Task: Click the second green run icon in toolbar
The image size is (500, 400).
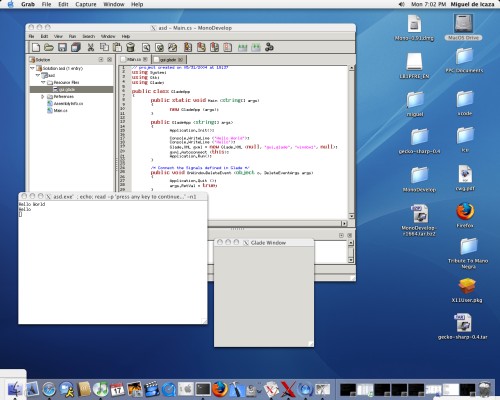Action: pyautogui.click(x=256, y=47)
